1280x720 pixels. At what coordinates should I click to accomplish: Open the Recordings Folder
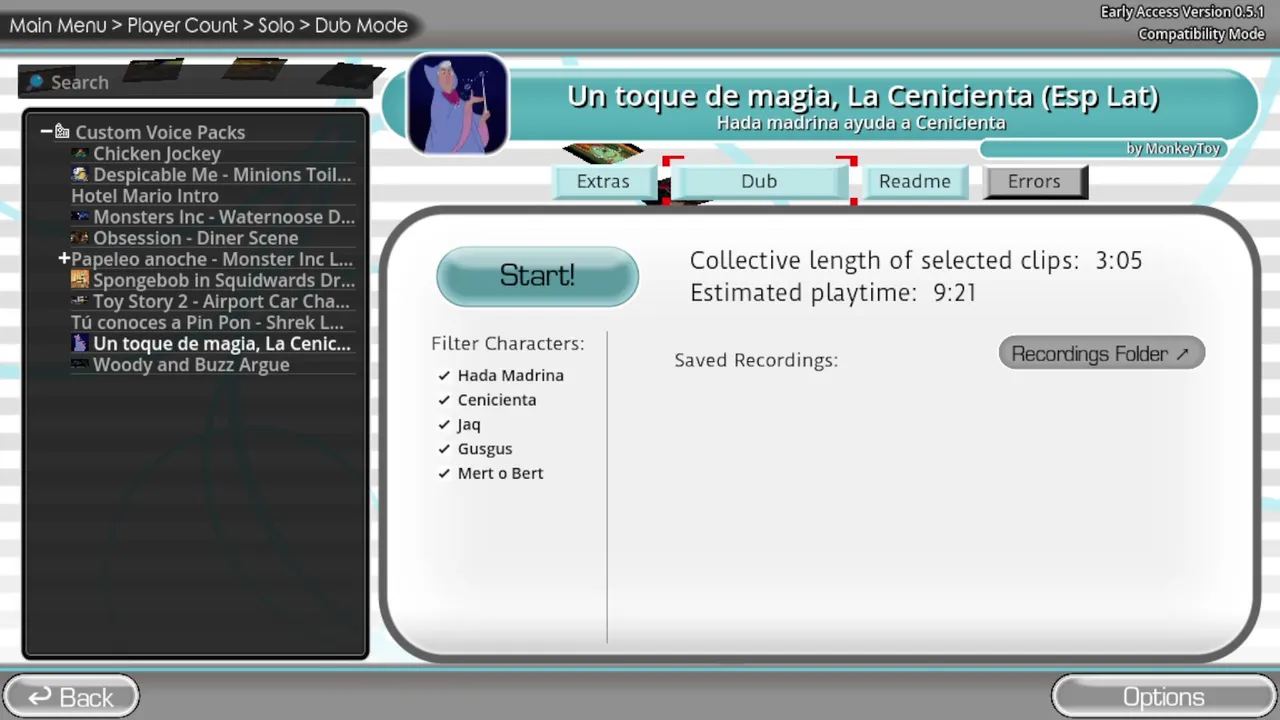point(1101,353)
